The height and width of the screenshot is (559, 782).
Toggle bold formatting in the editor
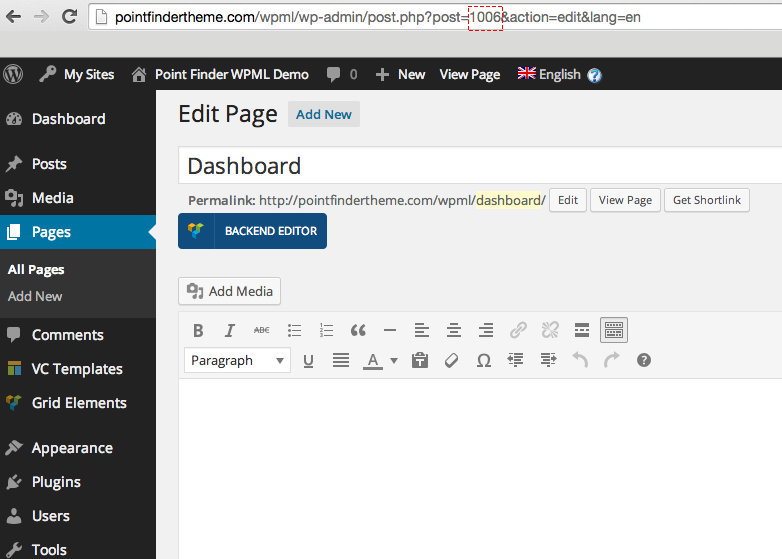pyautogui.click(x=198, y=330)
